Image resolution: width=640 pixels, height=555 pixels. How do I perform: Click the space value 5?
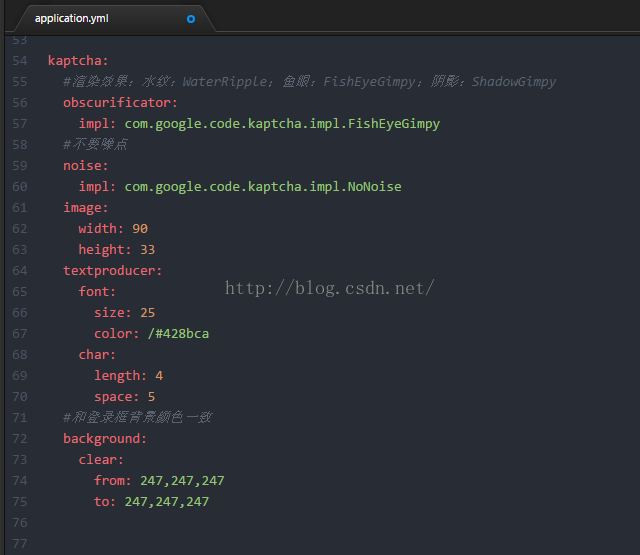151,397
